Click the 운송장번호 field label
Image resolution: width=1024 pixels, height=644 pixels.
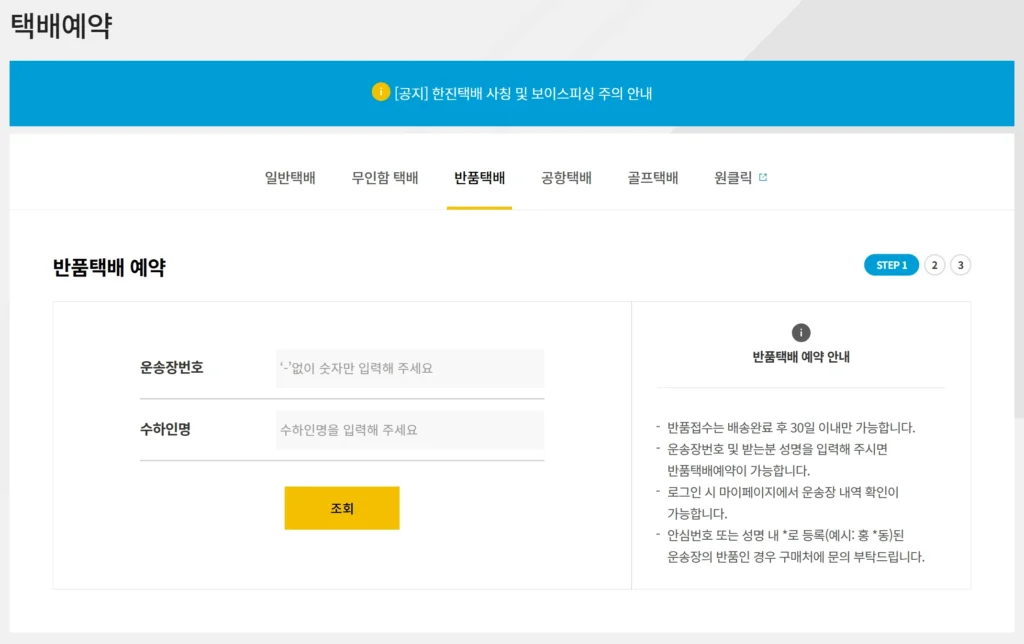173,368
